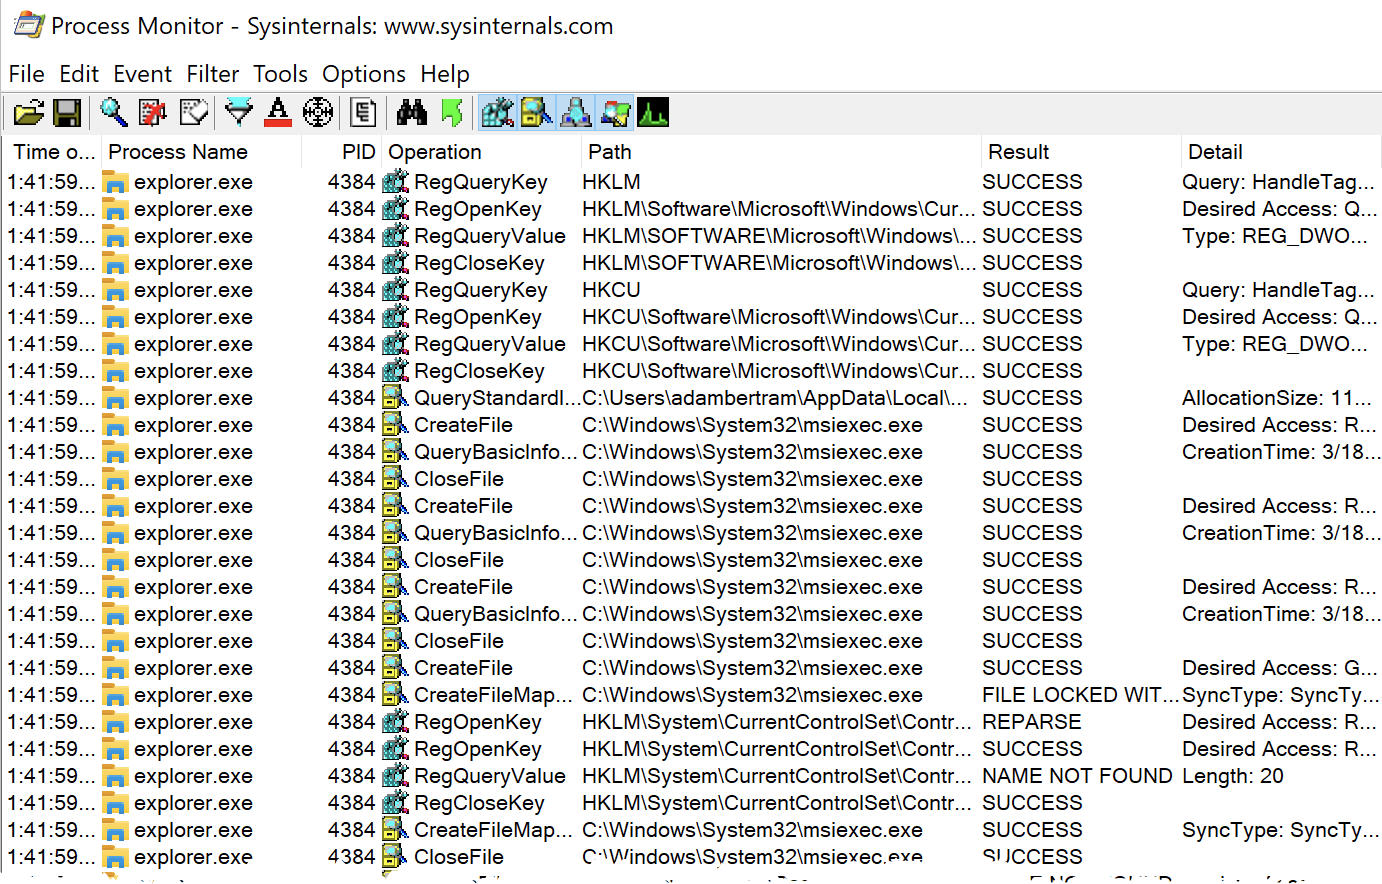
Task: Open the Filter funnel icon
Action: pos(239,113)
